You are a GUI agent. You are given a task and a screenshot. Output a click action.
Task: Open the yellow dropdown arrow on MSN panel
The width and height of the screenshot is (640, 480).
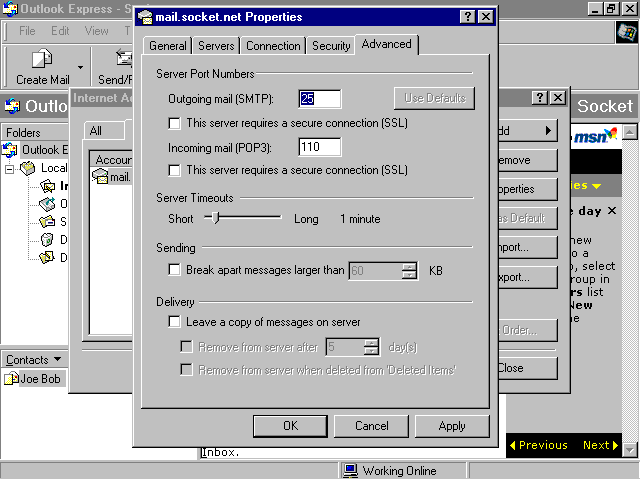coord(596,186)
